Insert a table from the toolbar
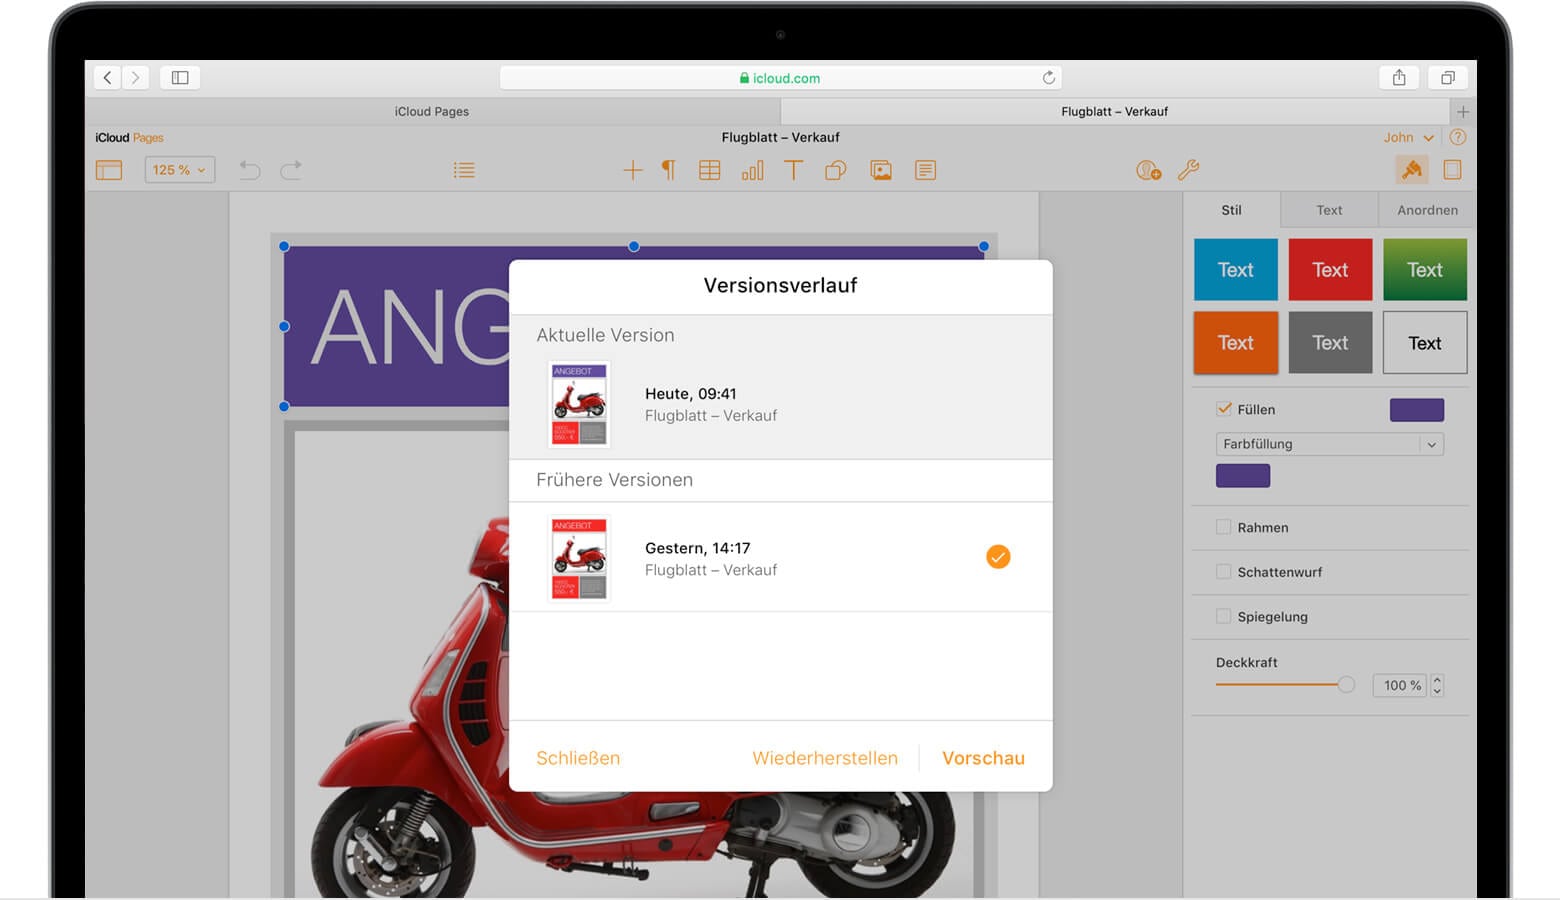Viewport: 1560px width, 900px height. tap(710, 170)
